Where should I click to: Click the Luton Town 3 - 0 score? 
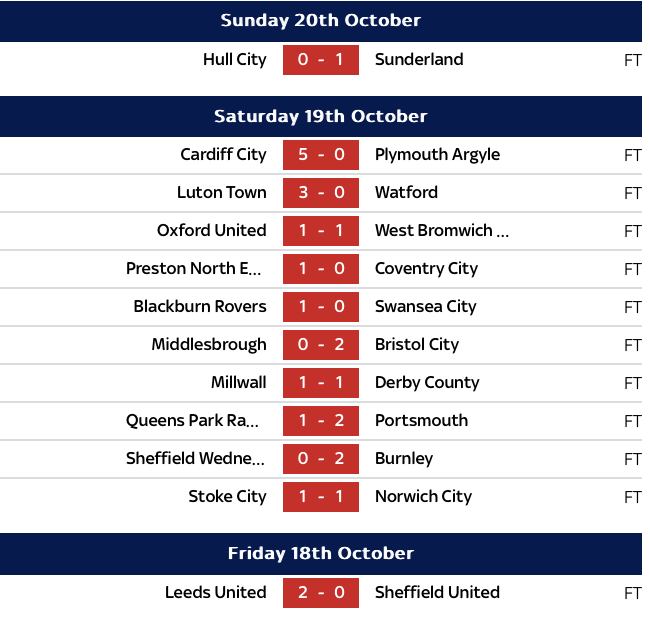[x=320, y=193]
